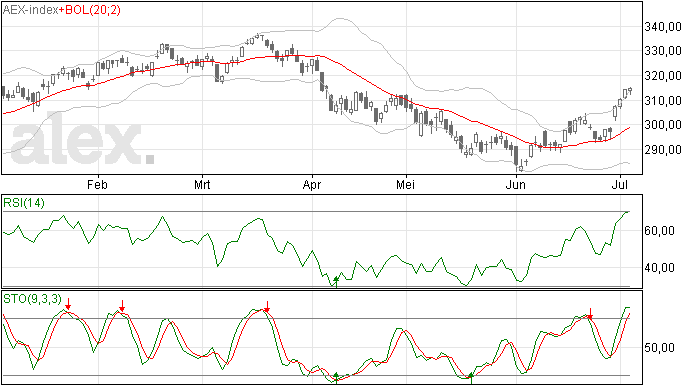
Task: Select the STO(9,3,3) indicator label
Action: click(x=33, y=299)
